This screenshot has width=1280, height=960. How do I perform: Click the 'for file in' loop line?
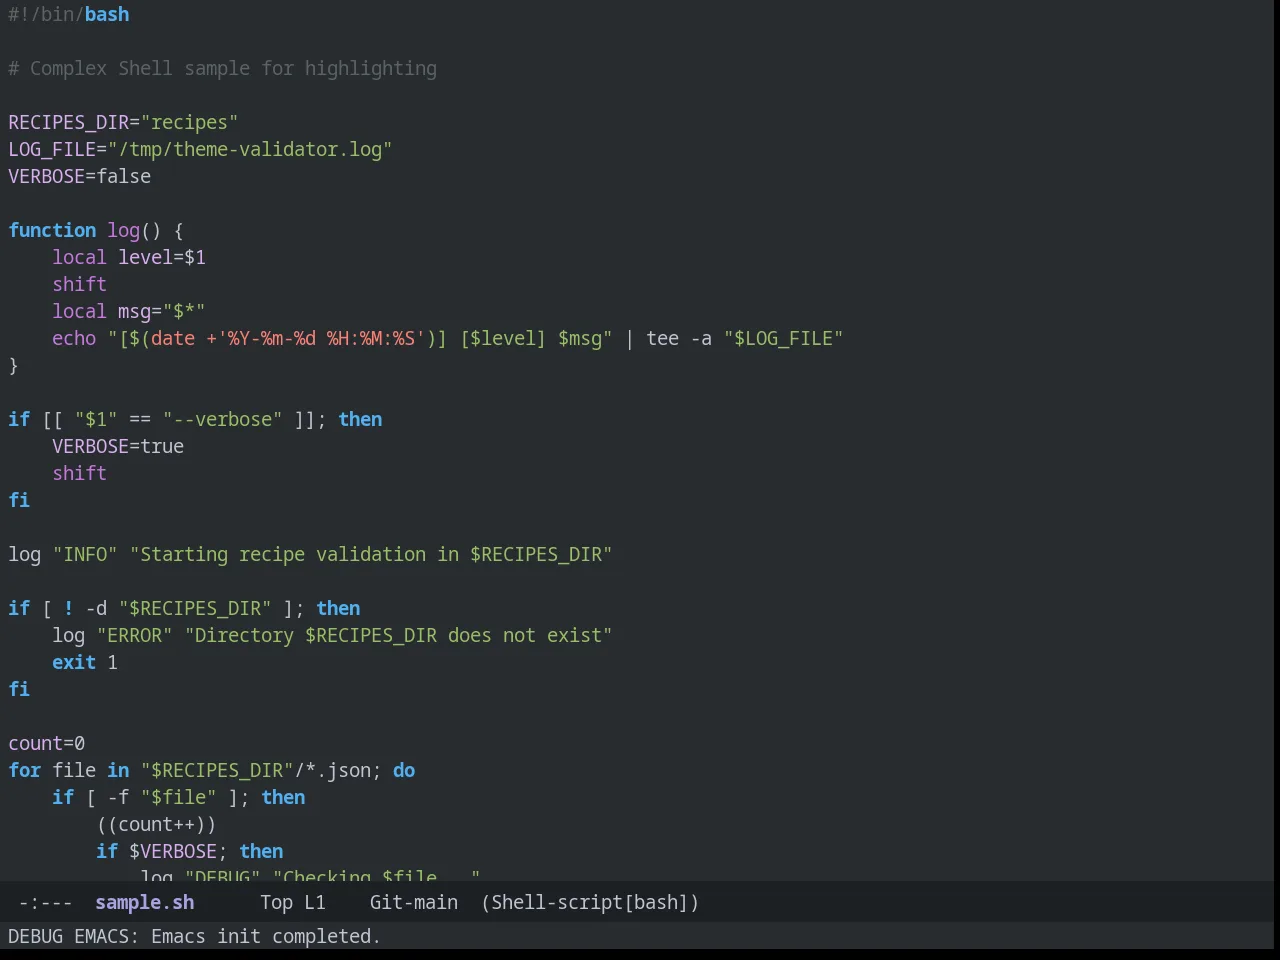212,770
